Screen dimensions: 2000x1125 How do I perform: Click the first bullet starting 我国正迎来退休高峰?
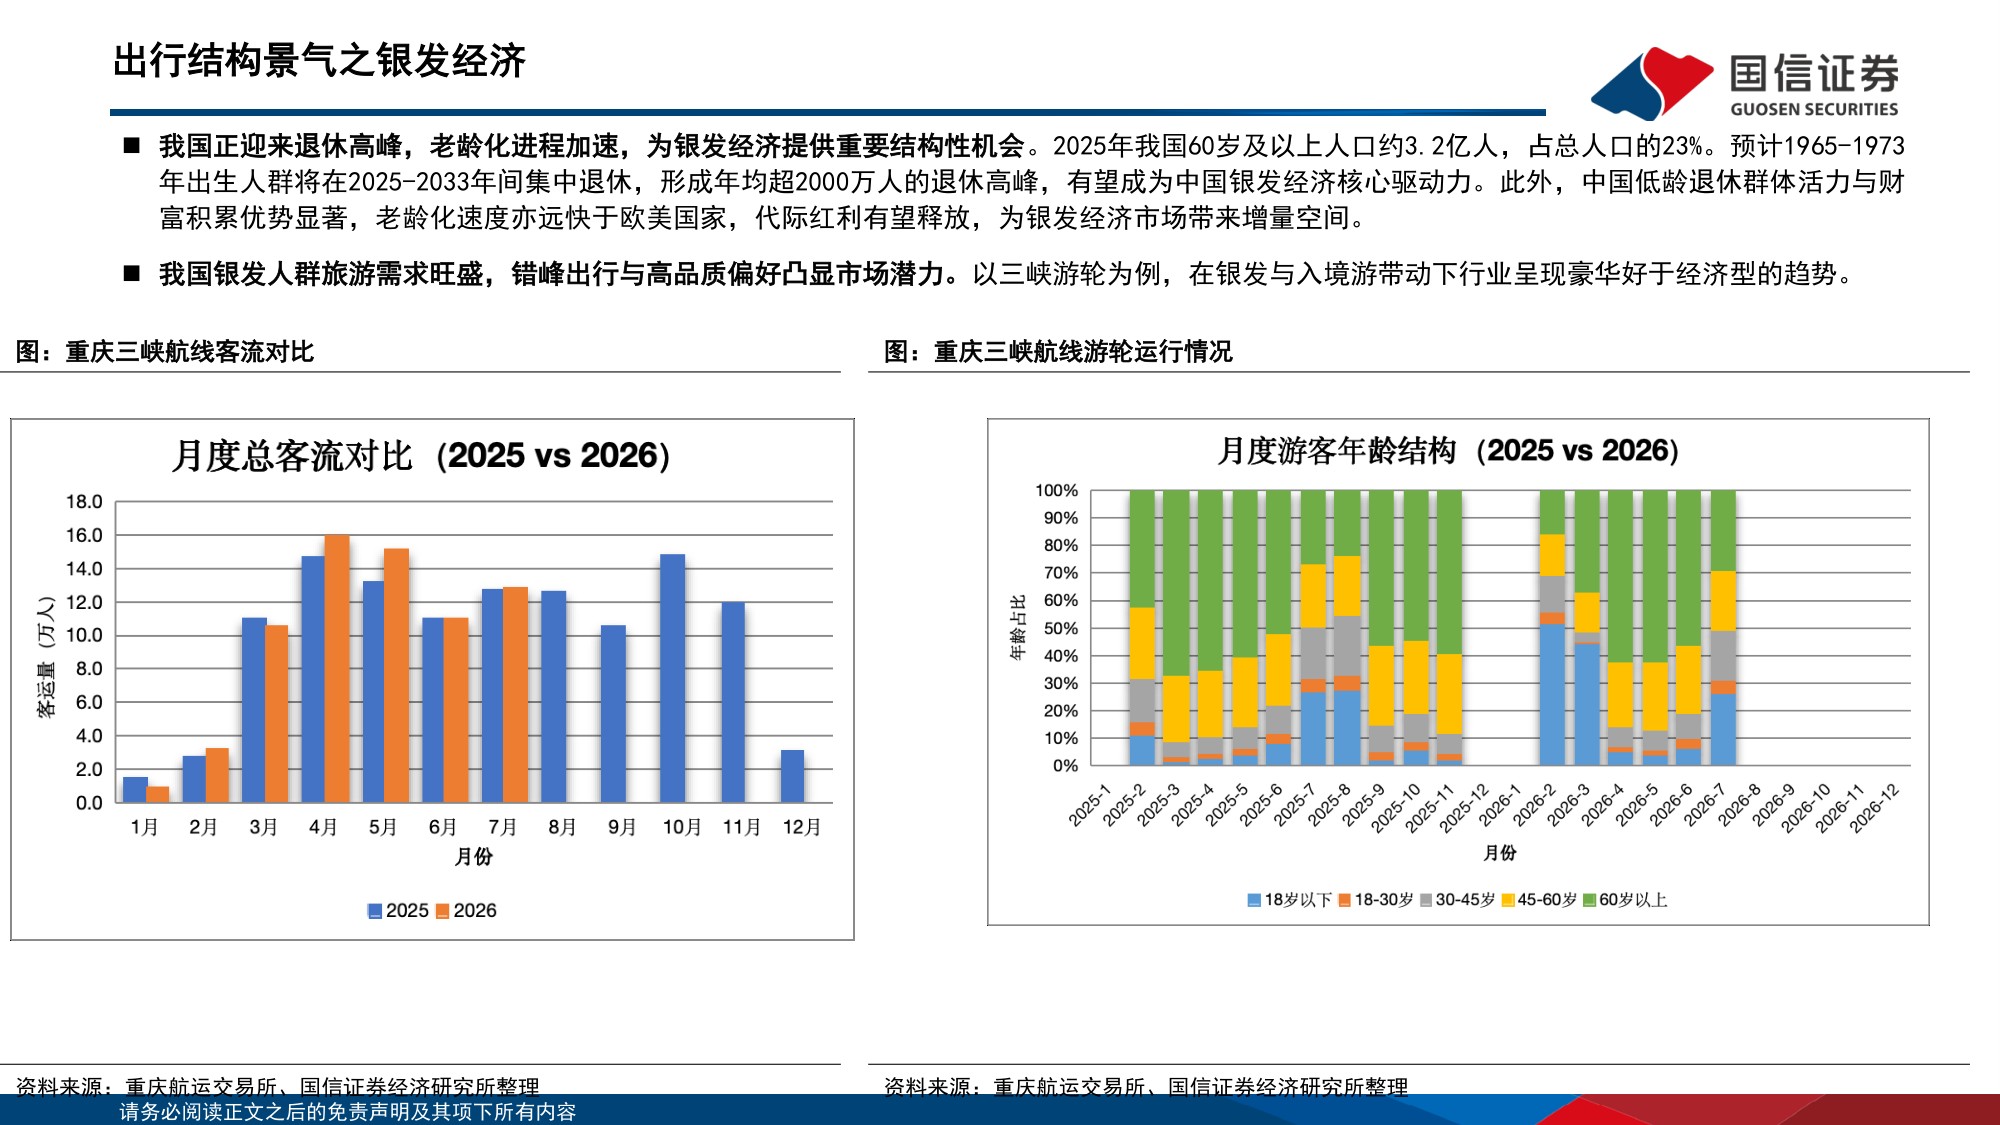1032,182
